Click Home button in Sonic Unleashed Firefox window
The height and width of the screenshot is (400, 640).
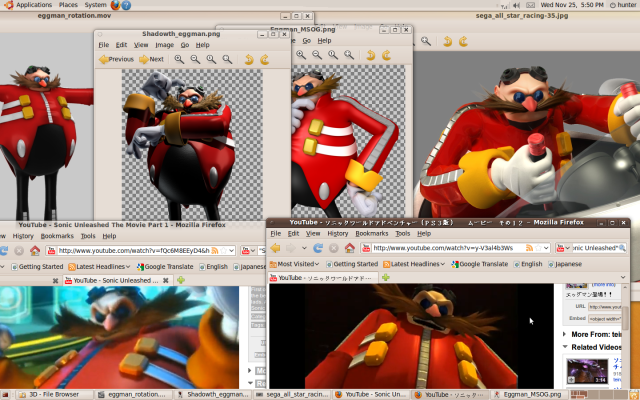click(35, 250)
